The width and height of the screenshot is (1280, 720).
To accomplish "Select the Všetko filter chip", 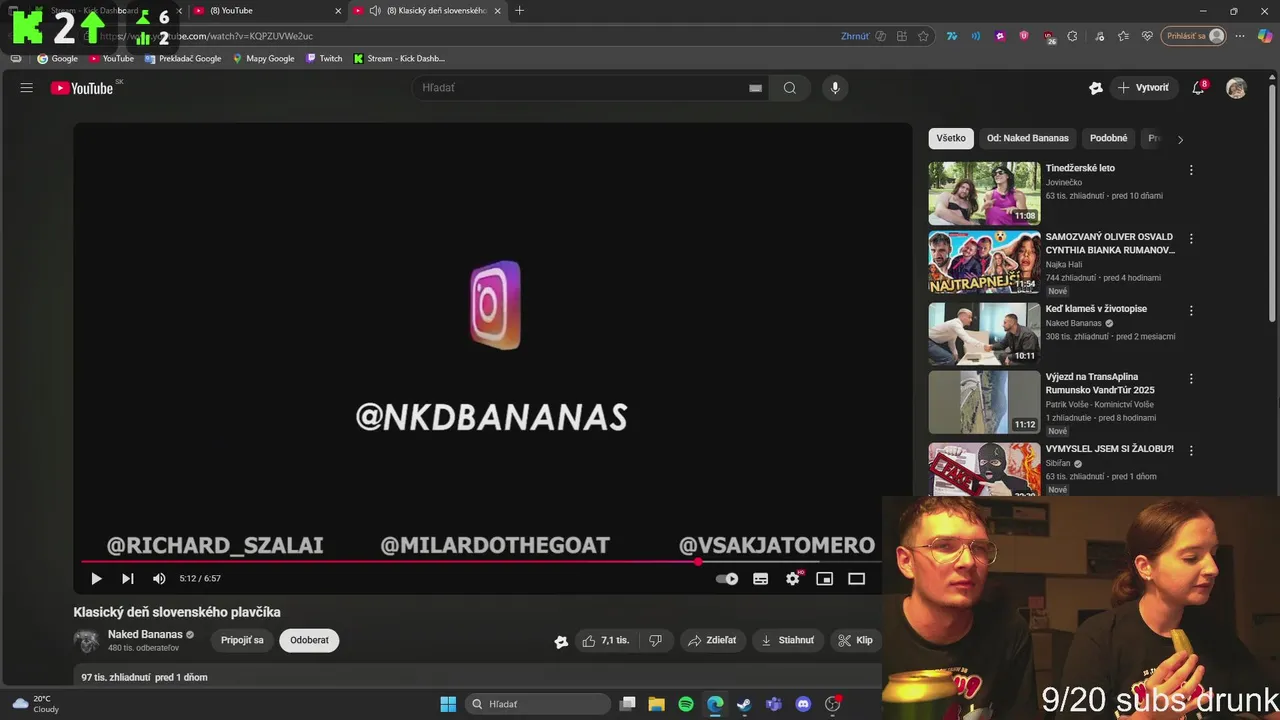I will (x=951, y=138).
